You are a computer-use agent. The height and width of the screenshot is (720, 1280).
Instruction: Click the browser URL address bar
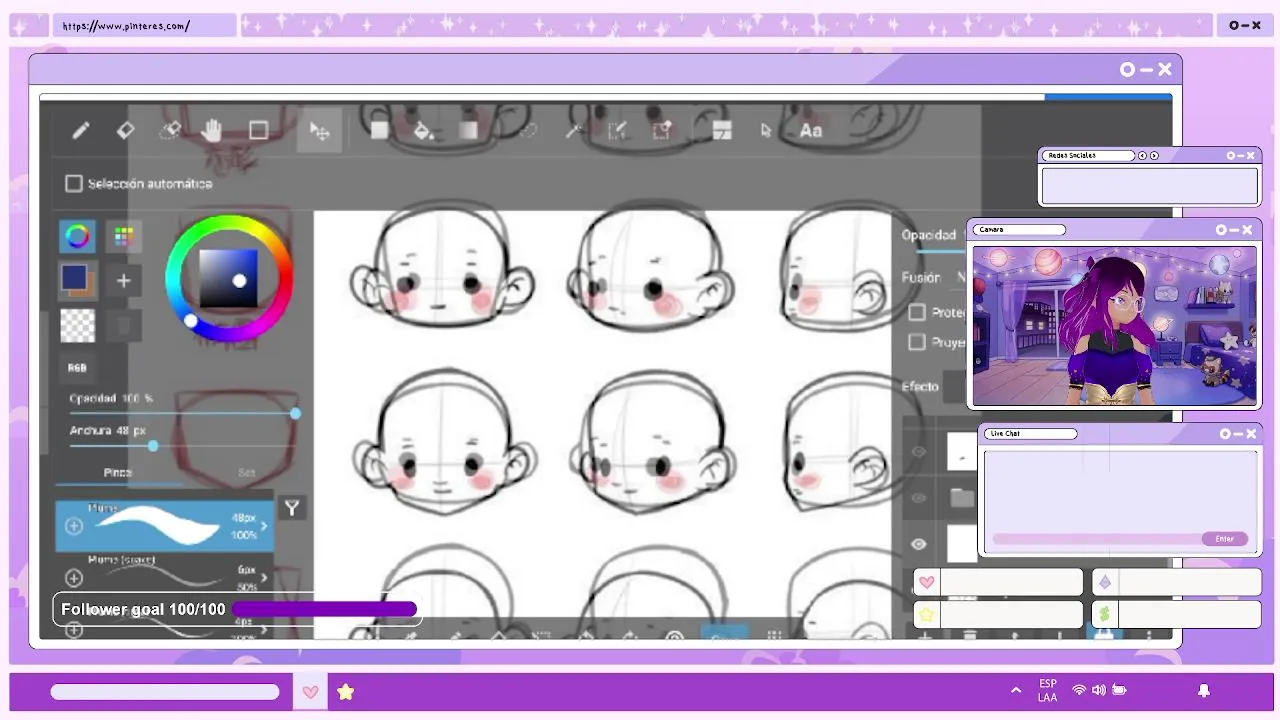click(145, 26)
